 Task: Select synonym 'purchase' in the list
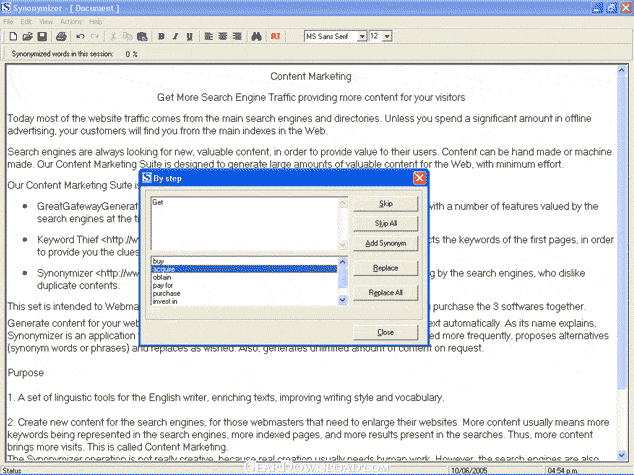tap(244, 293)
